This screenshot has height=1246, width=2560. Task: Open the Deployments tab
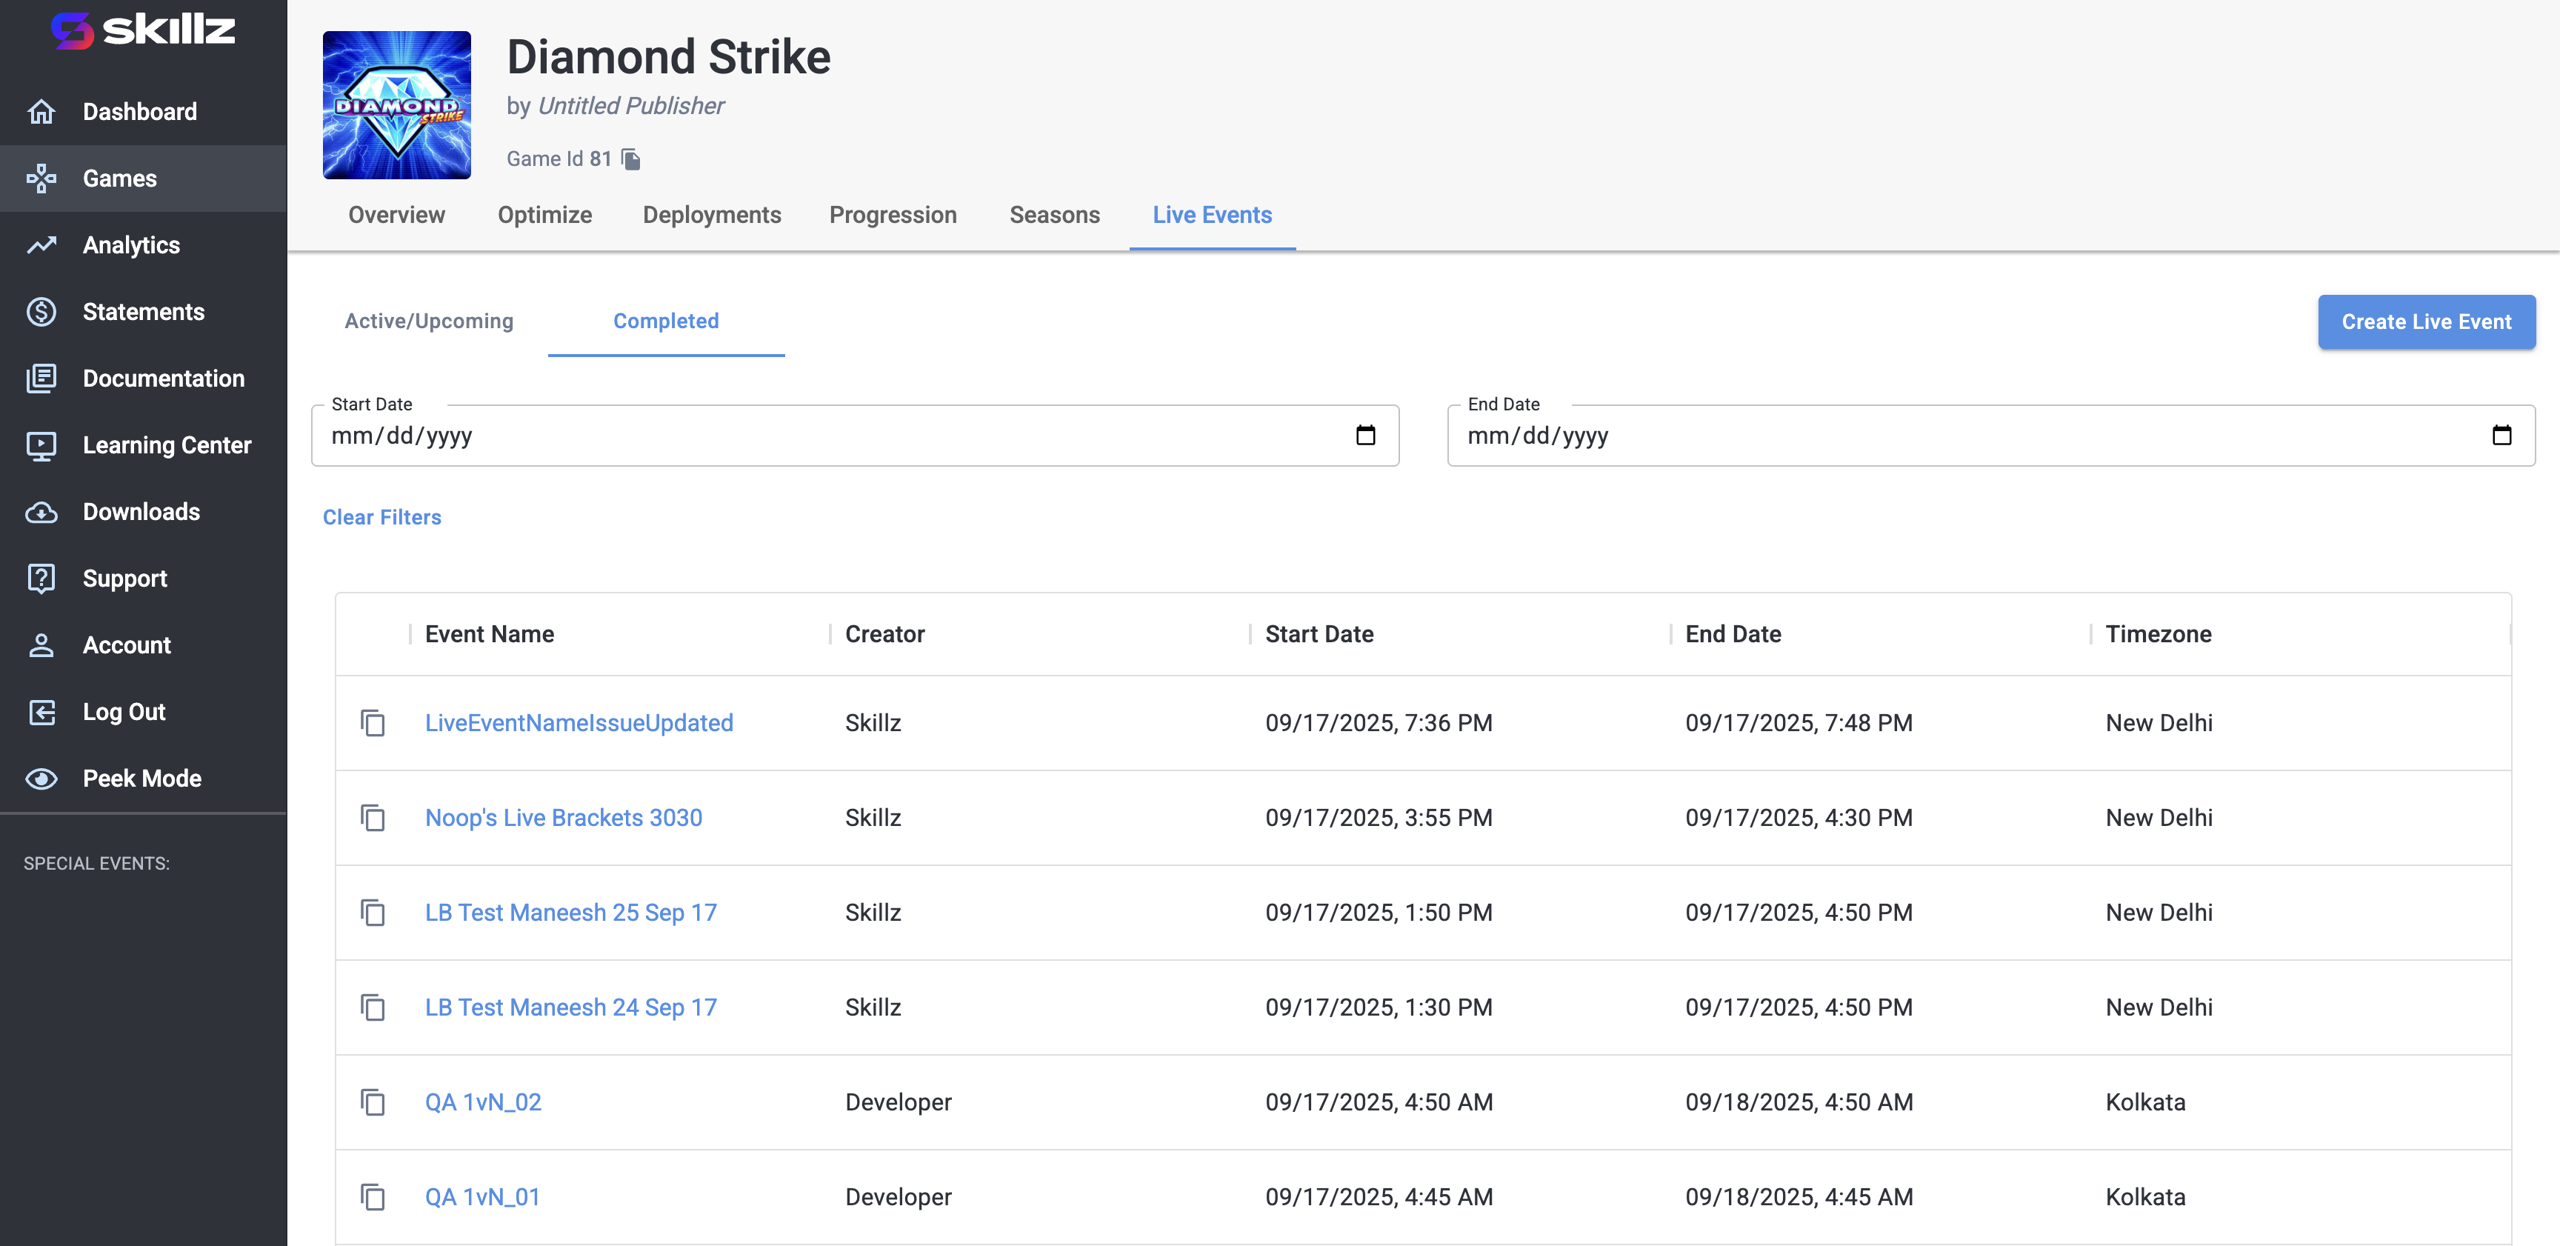pyautogui.click(x=711, y=215)
